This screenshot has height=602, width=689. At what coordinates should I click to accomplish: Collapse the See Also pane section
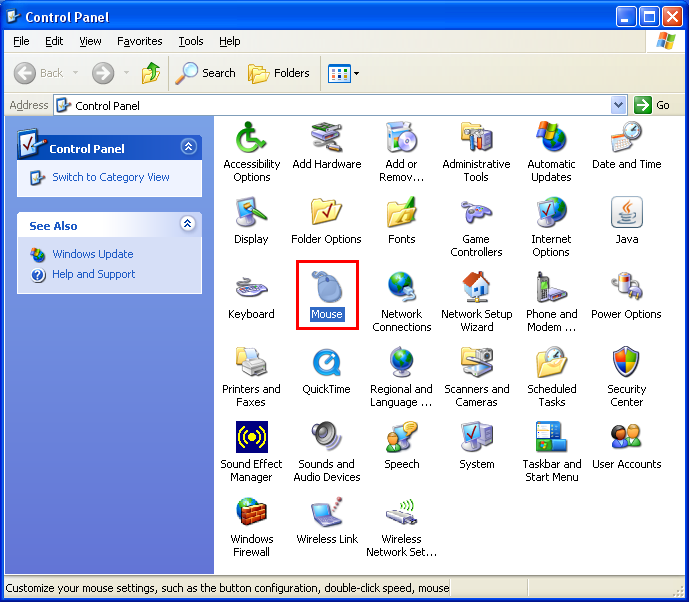188,224
